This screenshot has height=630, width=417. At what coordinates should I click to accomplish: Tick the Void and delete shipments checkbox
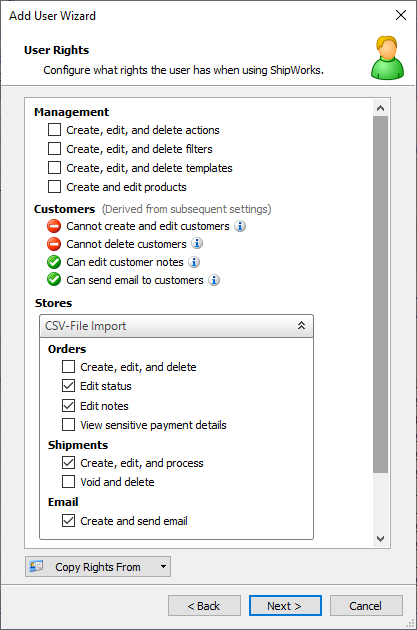(x=68, y=481)
